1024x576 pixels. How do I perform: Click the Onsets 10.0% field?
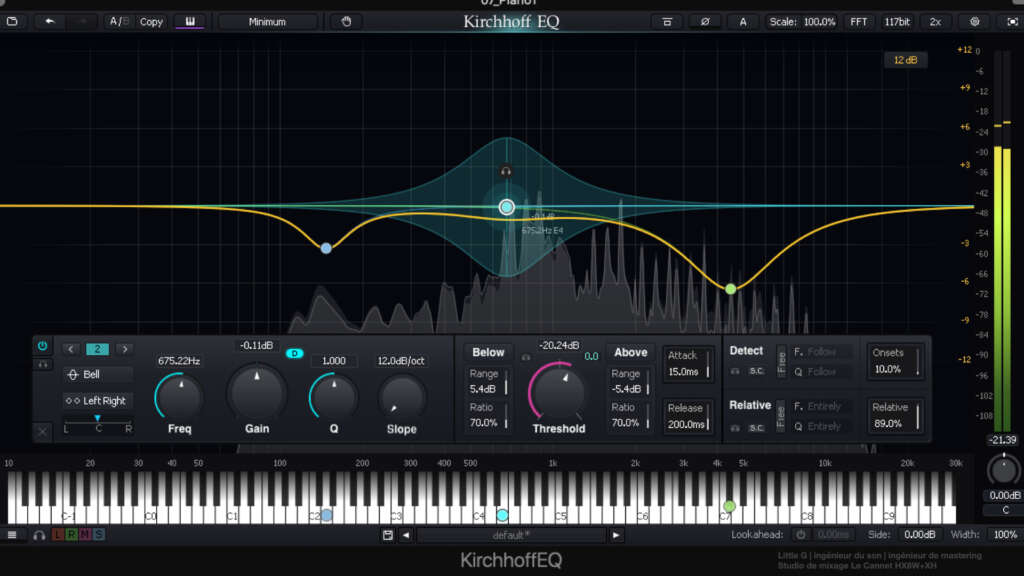(895, 361)
